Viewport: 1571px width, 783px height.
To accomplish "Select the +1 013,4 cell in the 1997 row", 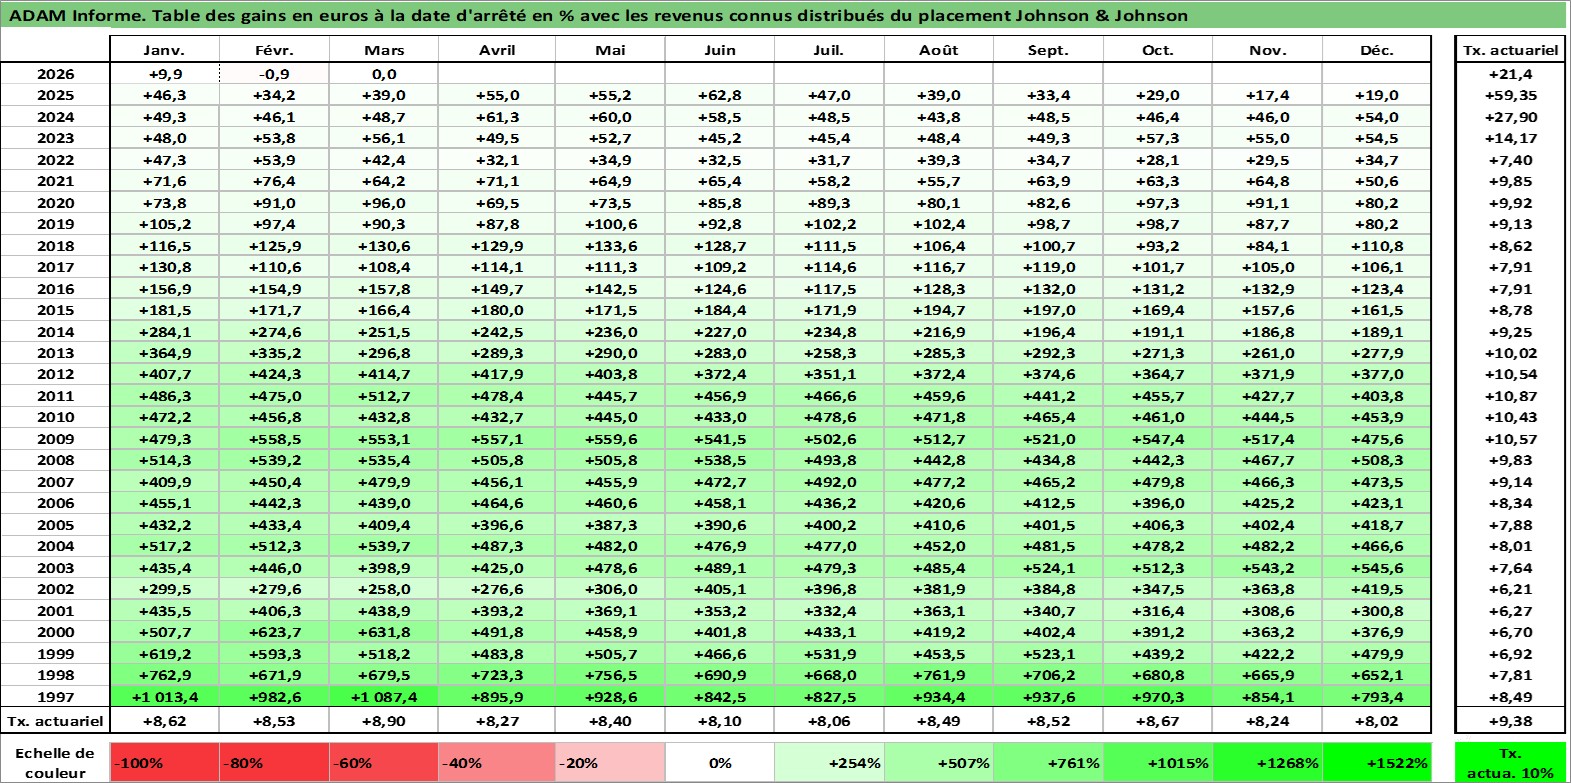I will (164, 697).
